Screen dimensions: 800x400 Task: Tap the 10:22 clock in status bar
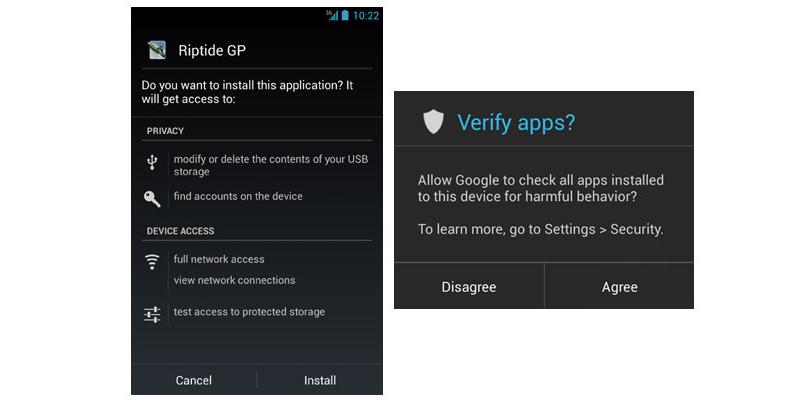pos(366,16)
